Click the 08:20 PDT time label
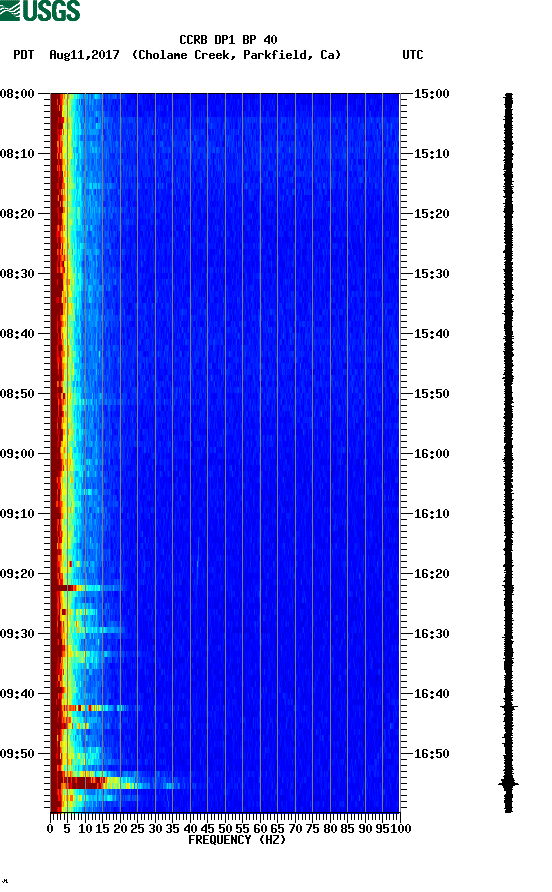The height and width of the screenshot is (892, 552). [18, 214]
